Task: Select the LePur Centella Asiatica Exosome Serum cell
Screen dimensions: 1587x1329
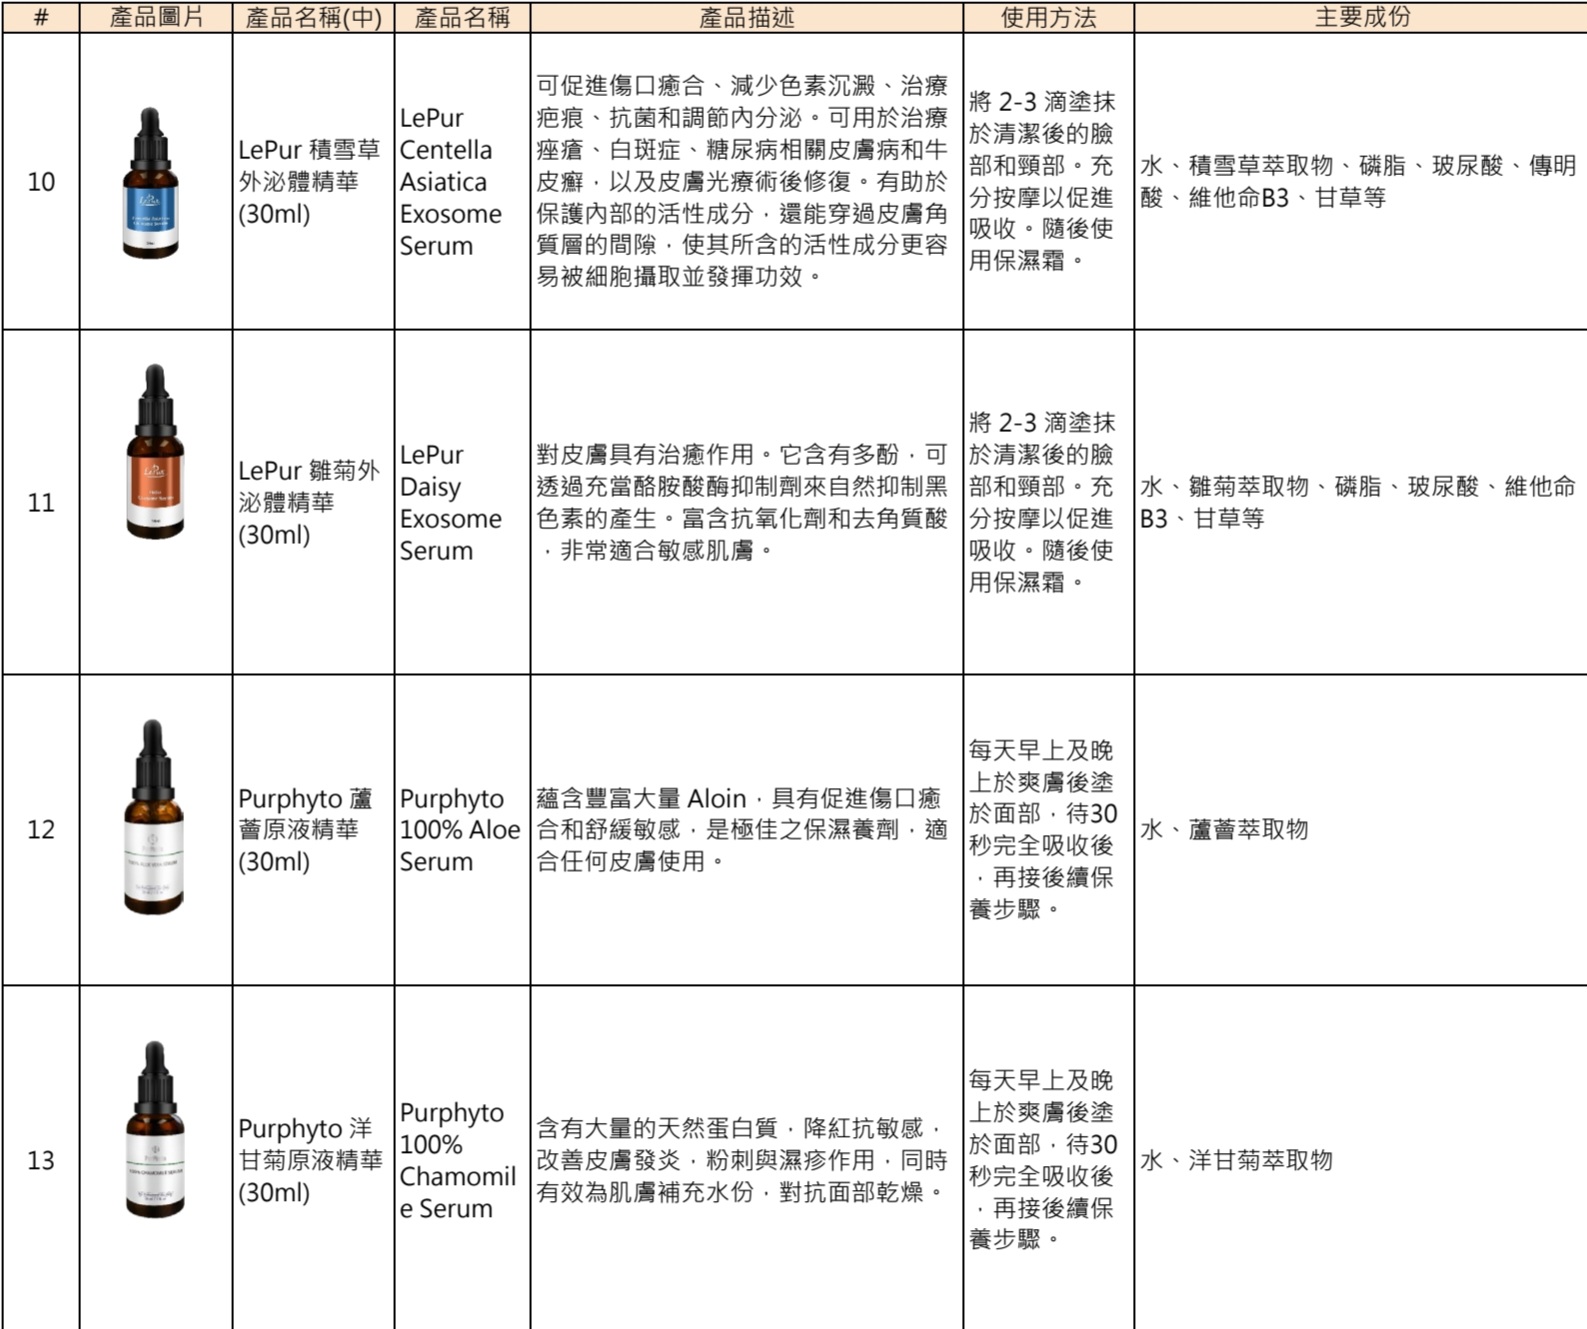Action: coord(462,181)
